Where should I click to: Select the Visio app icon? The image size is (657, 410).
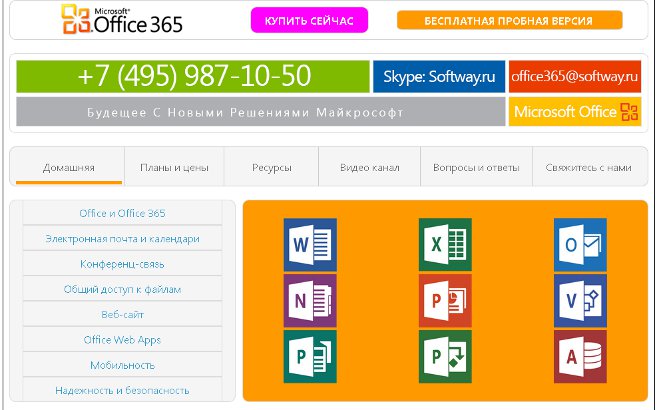(x=580, y=300)
